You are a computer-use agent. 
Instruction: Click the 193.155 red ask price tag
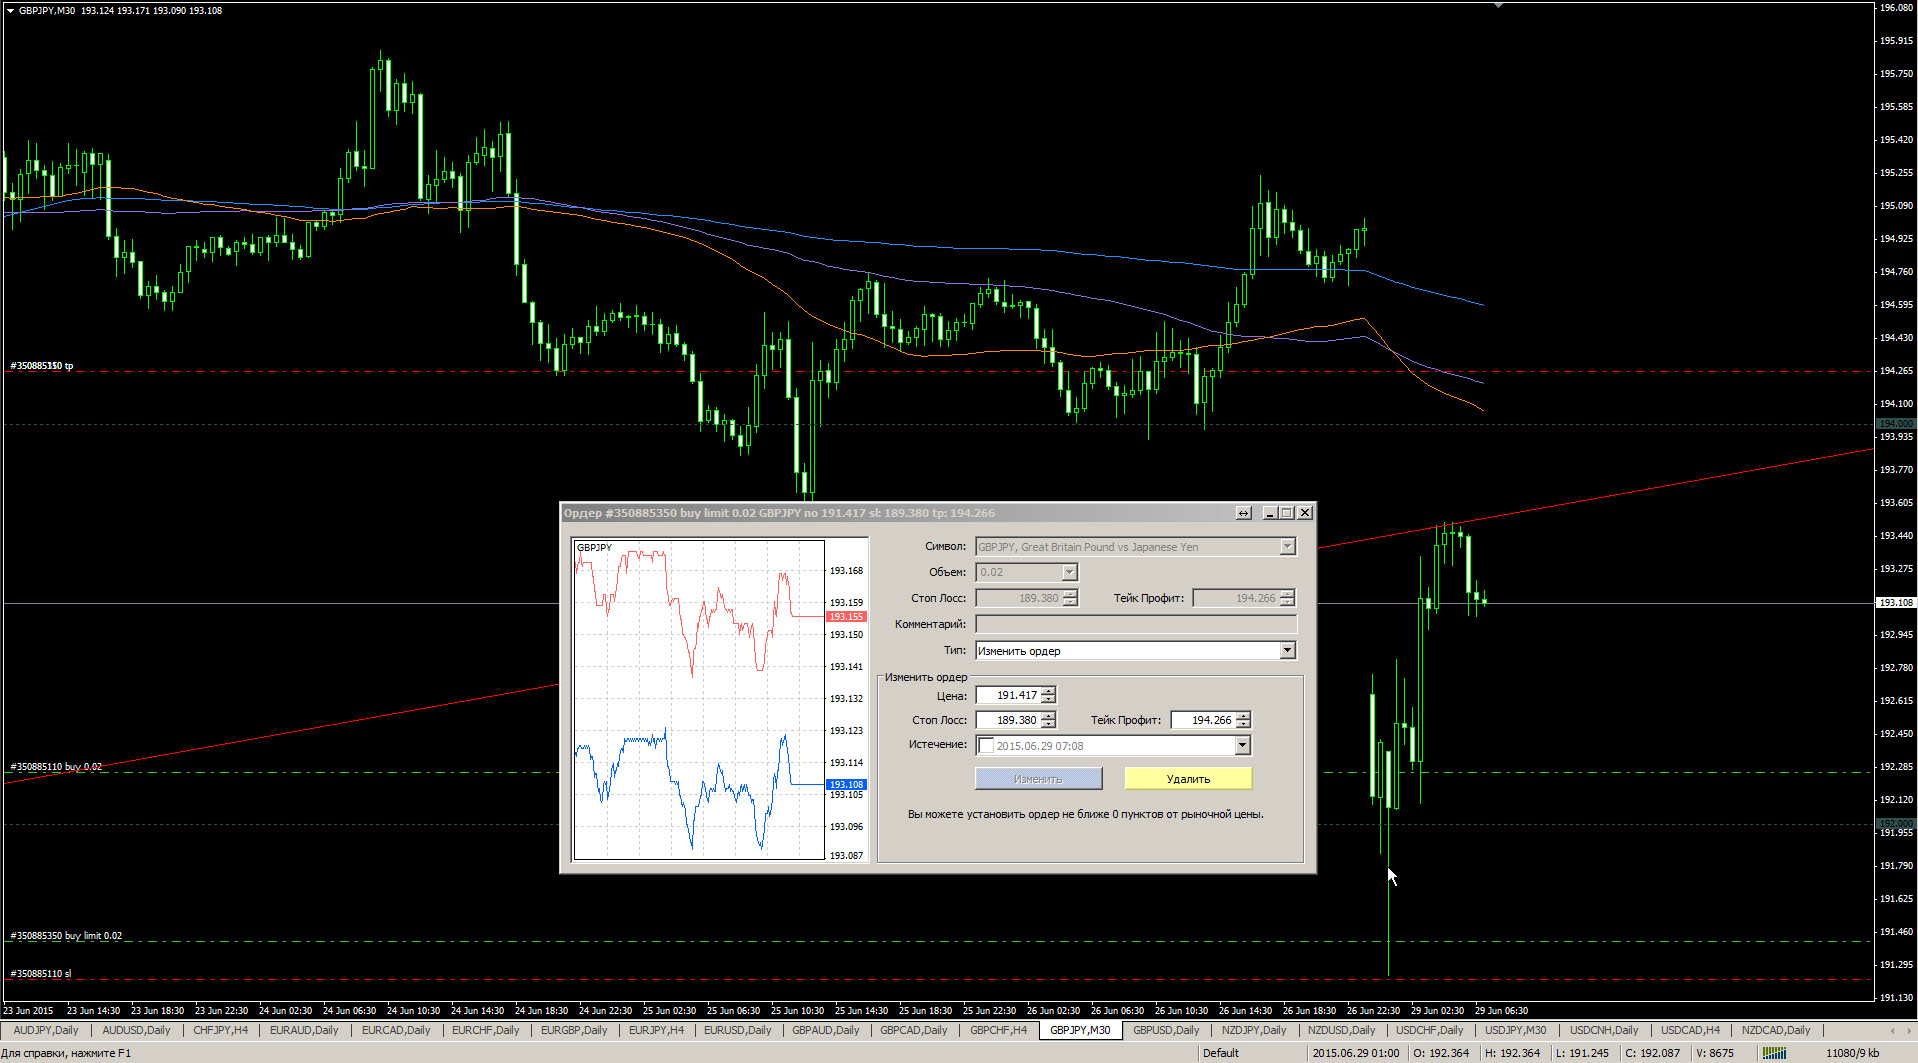point(846,617)
